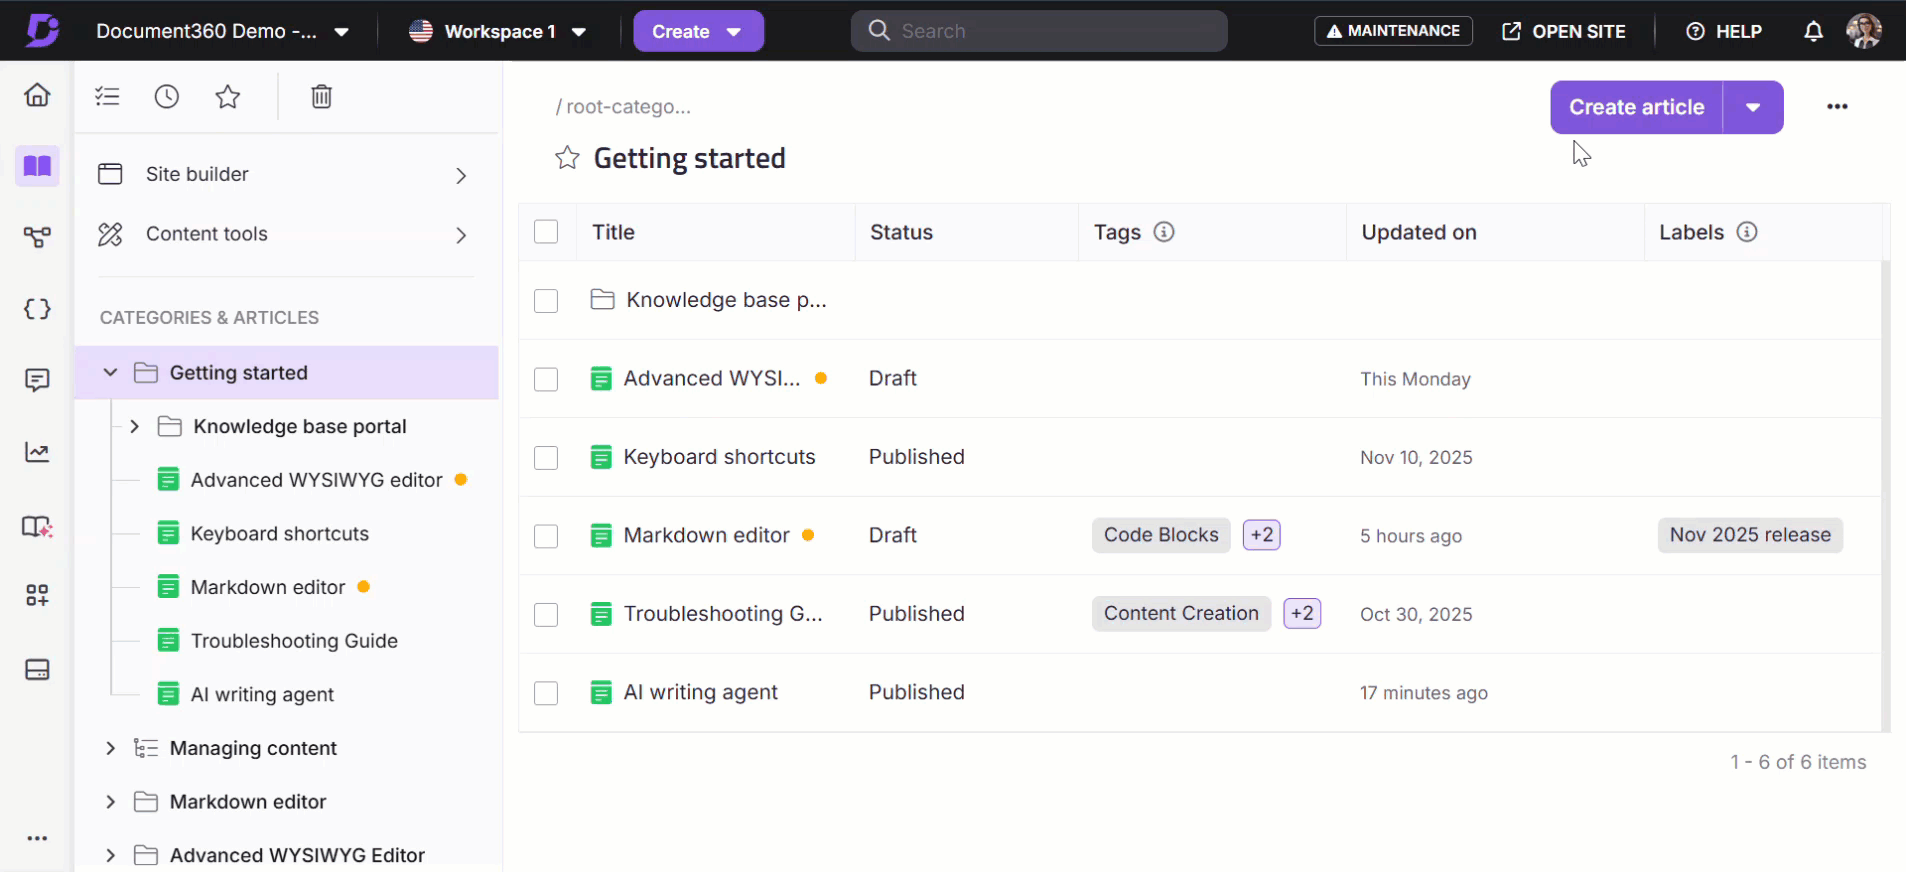Open the Recent clock icon

coord(167,97)
